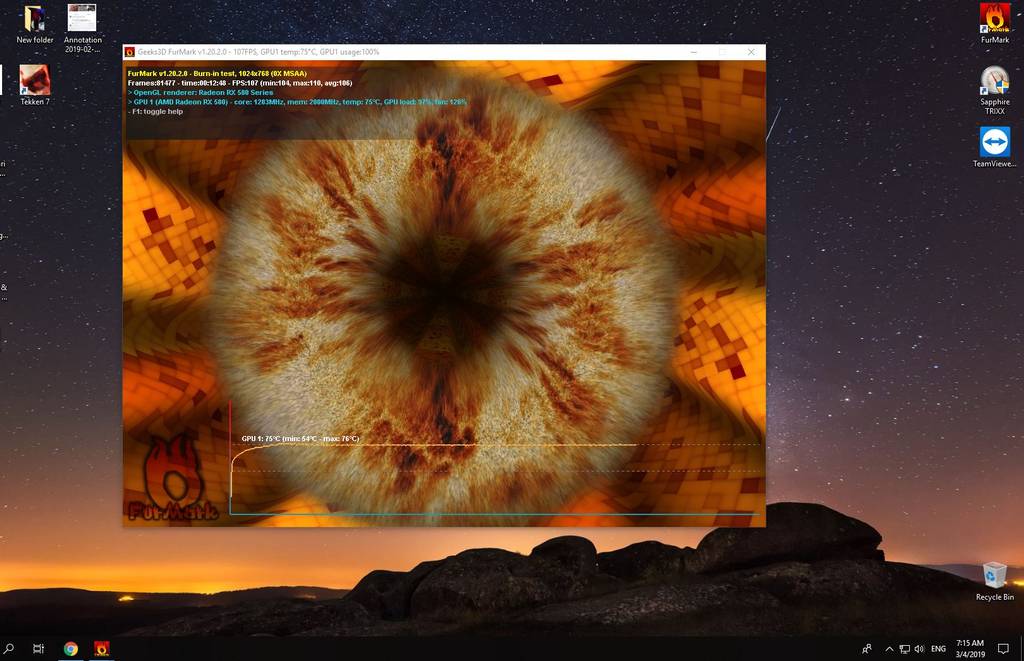Open the New folder desktop icon
The image size is (1024, 661).
click(35, 25)
